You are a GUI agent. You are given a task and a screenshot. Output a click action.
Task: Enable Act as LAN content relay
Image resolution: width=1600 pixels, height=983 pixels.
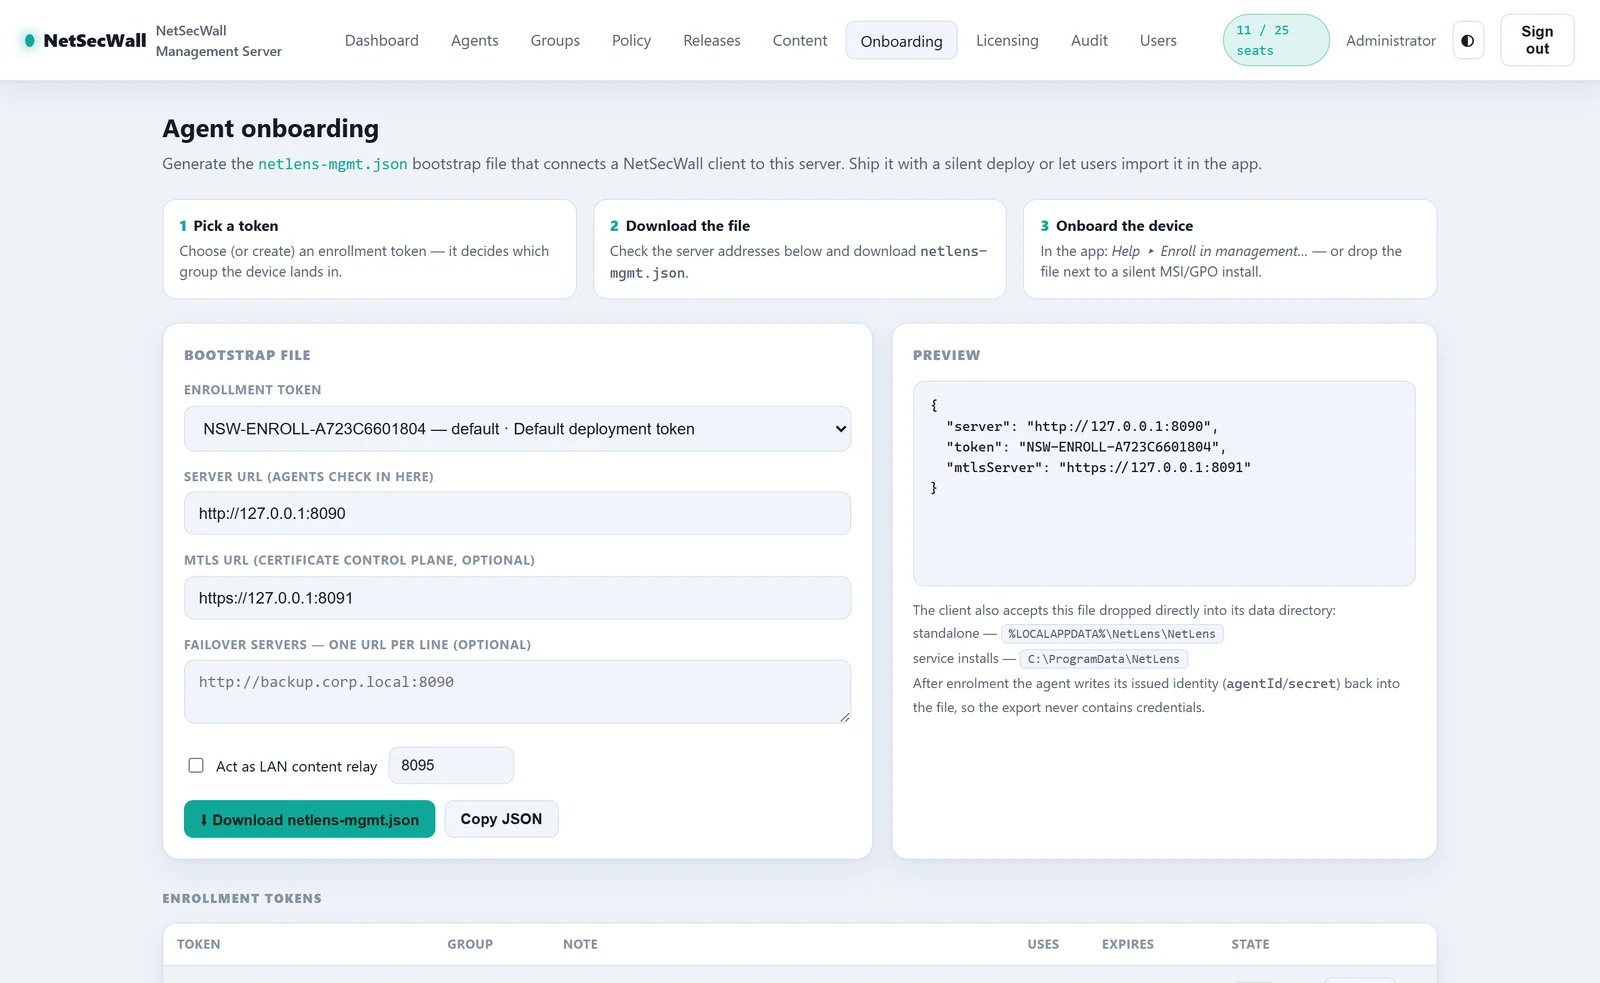[196, 765]
